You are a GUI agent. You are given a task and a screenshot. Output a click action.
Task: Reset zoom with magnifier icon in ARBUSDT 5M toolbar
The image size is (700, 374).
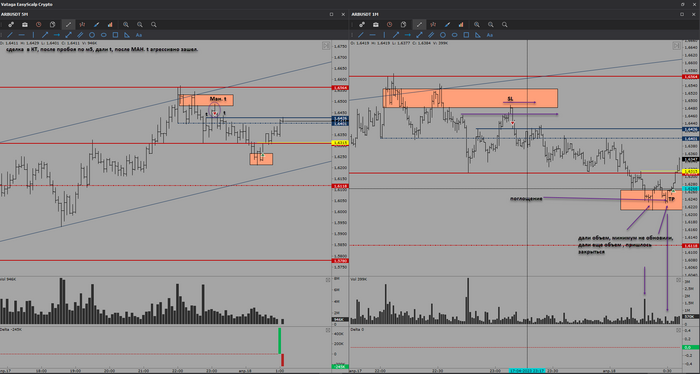(x=154, y=25)
